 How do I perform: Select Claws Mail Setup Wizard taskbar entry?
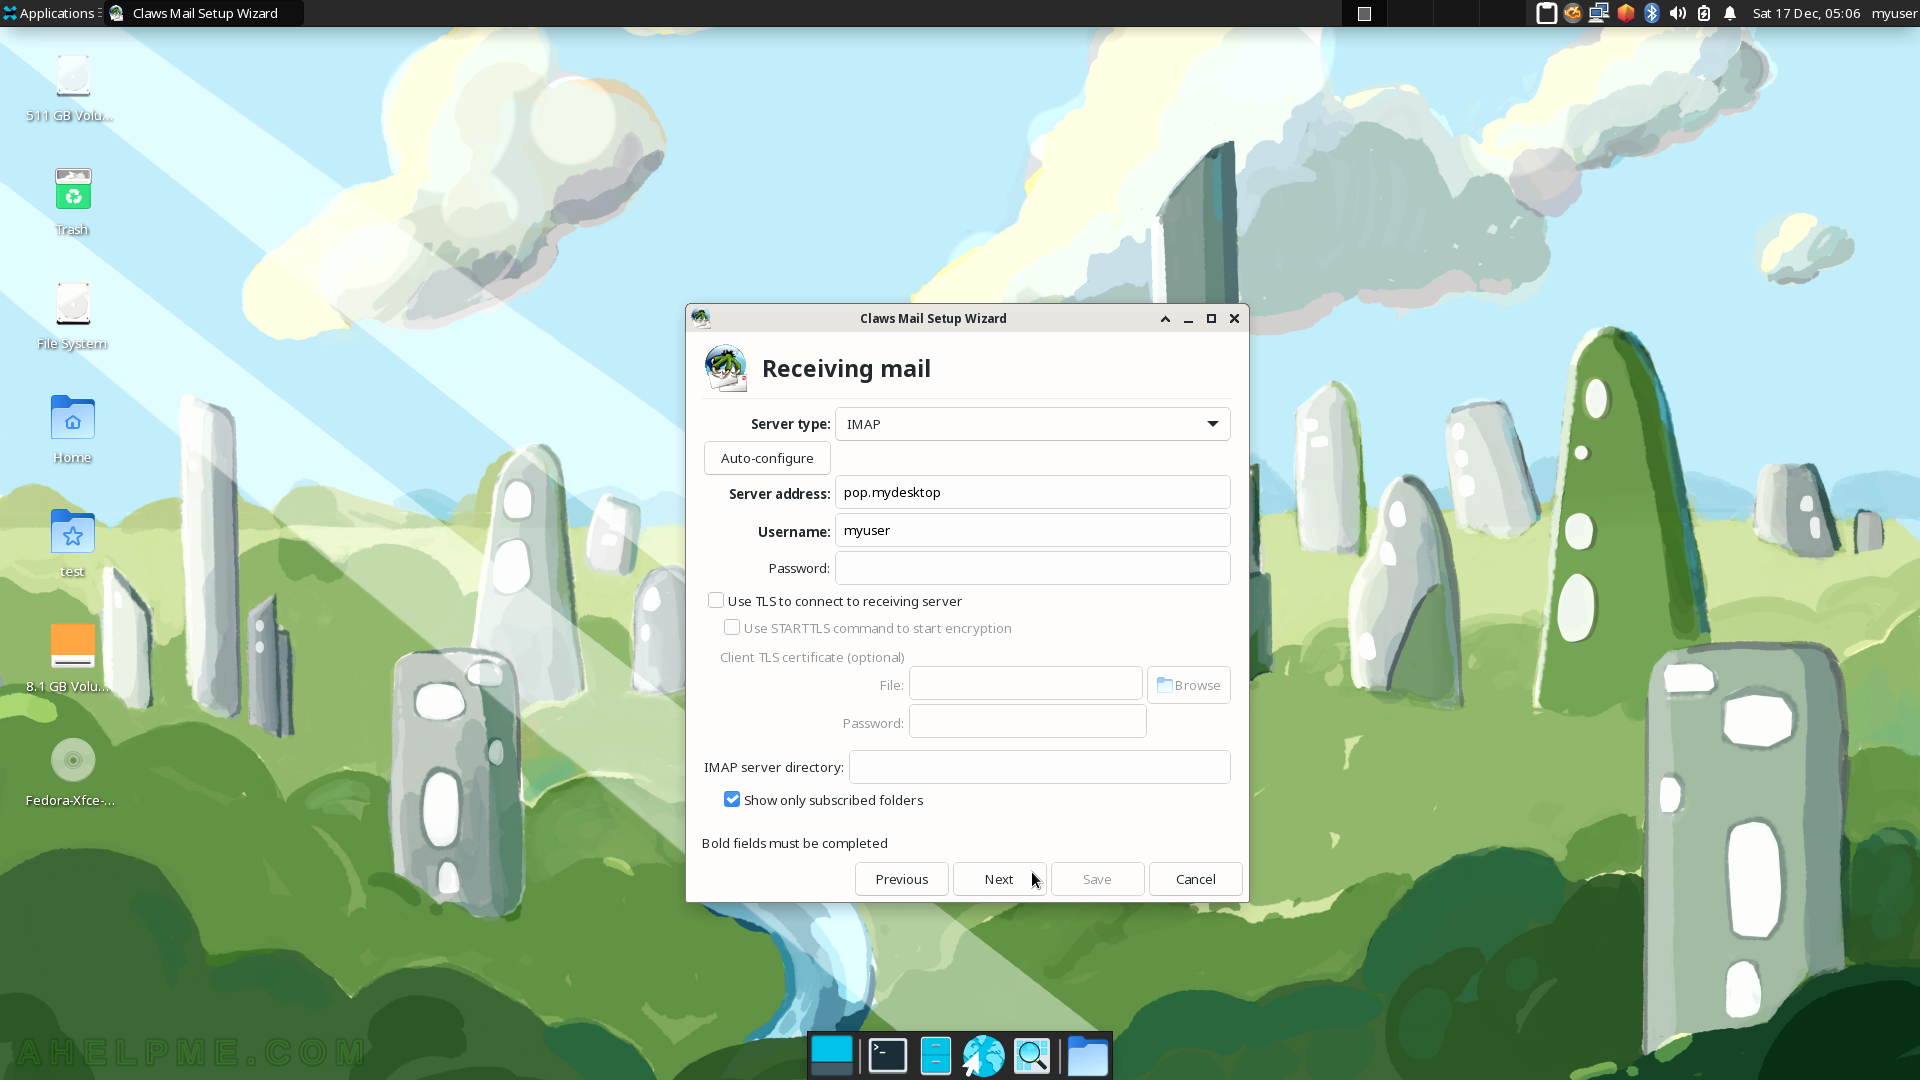coord(204,13)
